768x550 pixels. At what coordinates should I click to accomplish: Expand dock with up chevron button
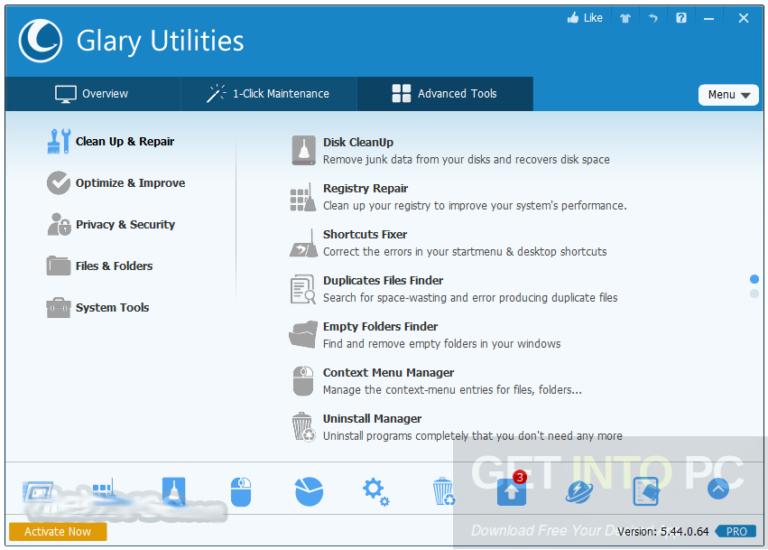pyautogui.click(x=719, y=489)
